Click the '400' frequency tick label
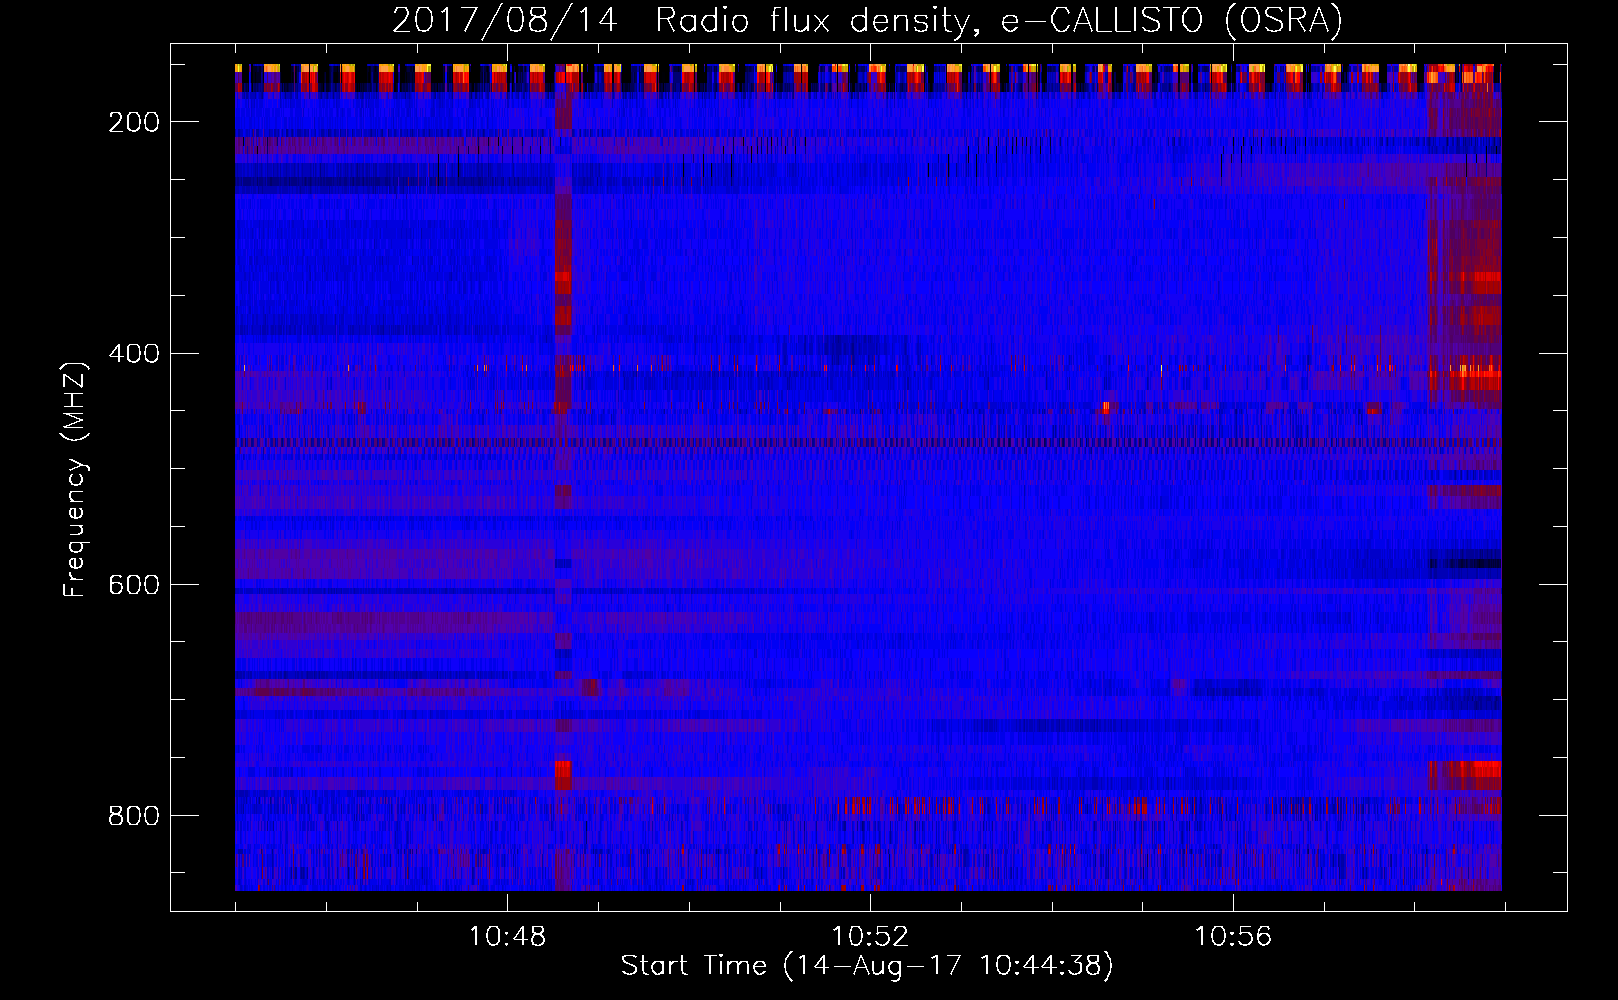The image size is (1618, 1000). 134,354
